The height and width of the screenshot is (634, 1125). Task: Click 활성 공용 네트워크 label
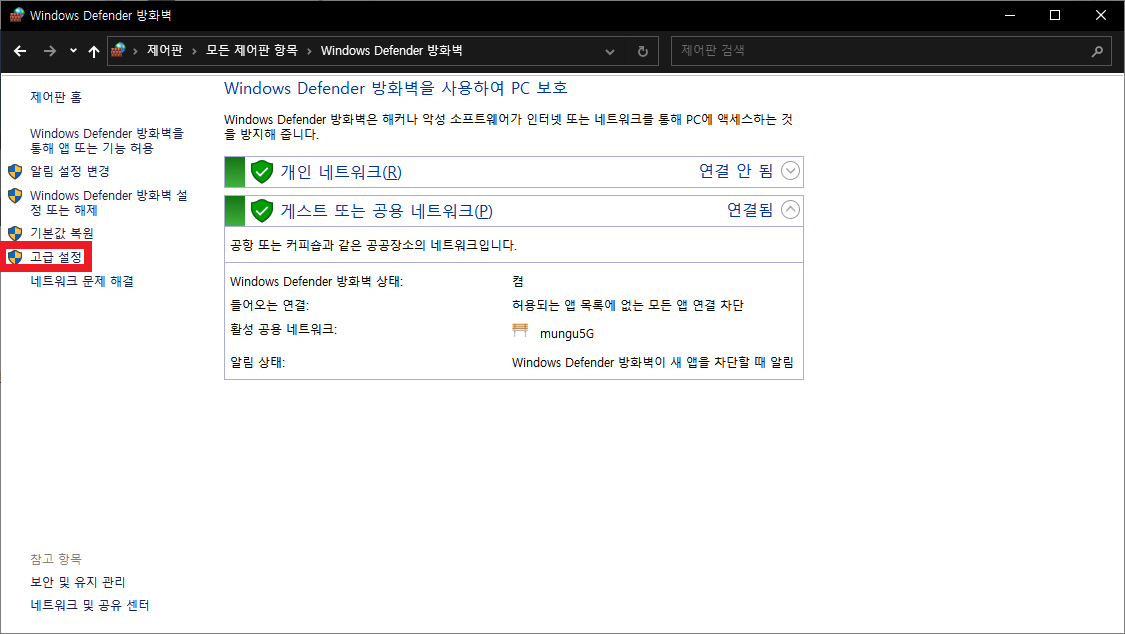[283, 329]
